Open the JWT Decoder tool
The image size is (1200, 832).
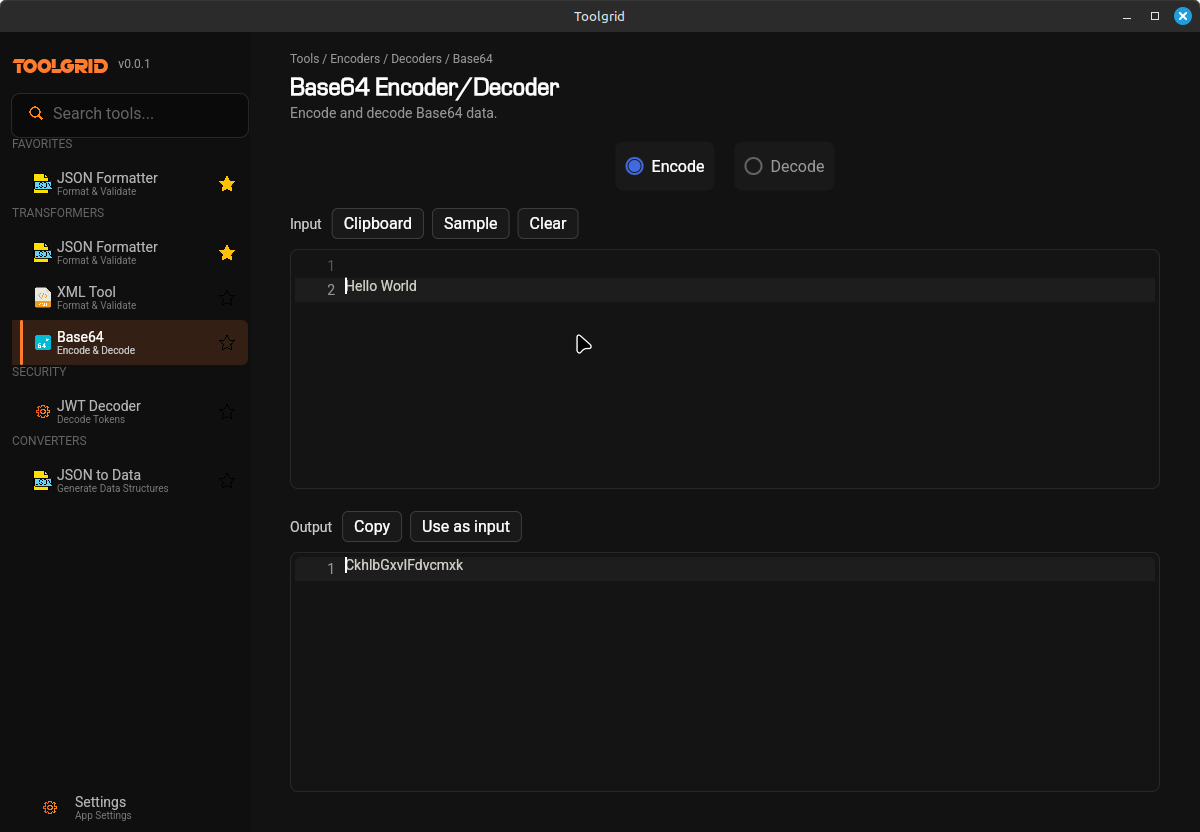99,411
